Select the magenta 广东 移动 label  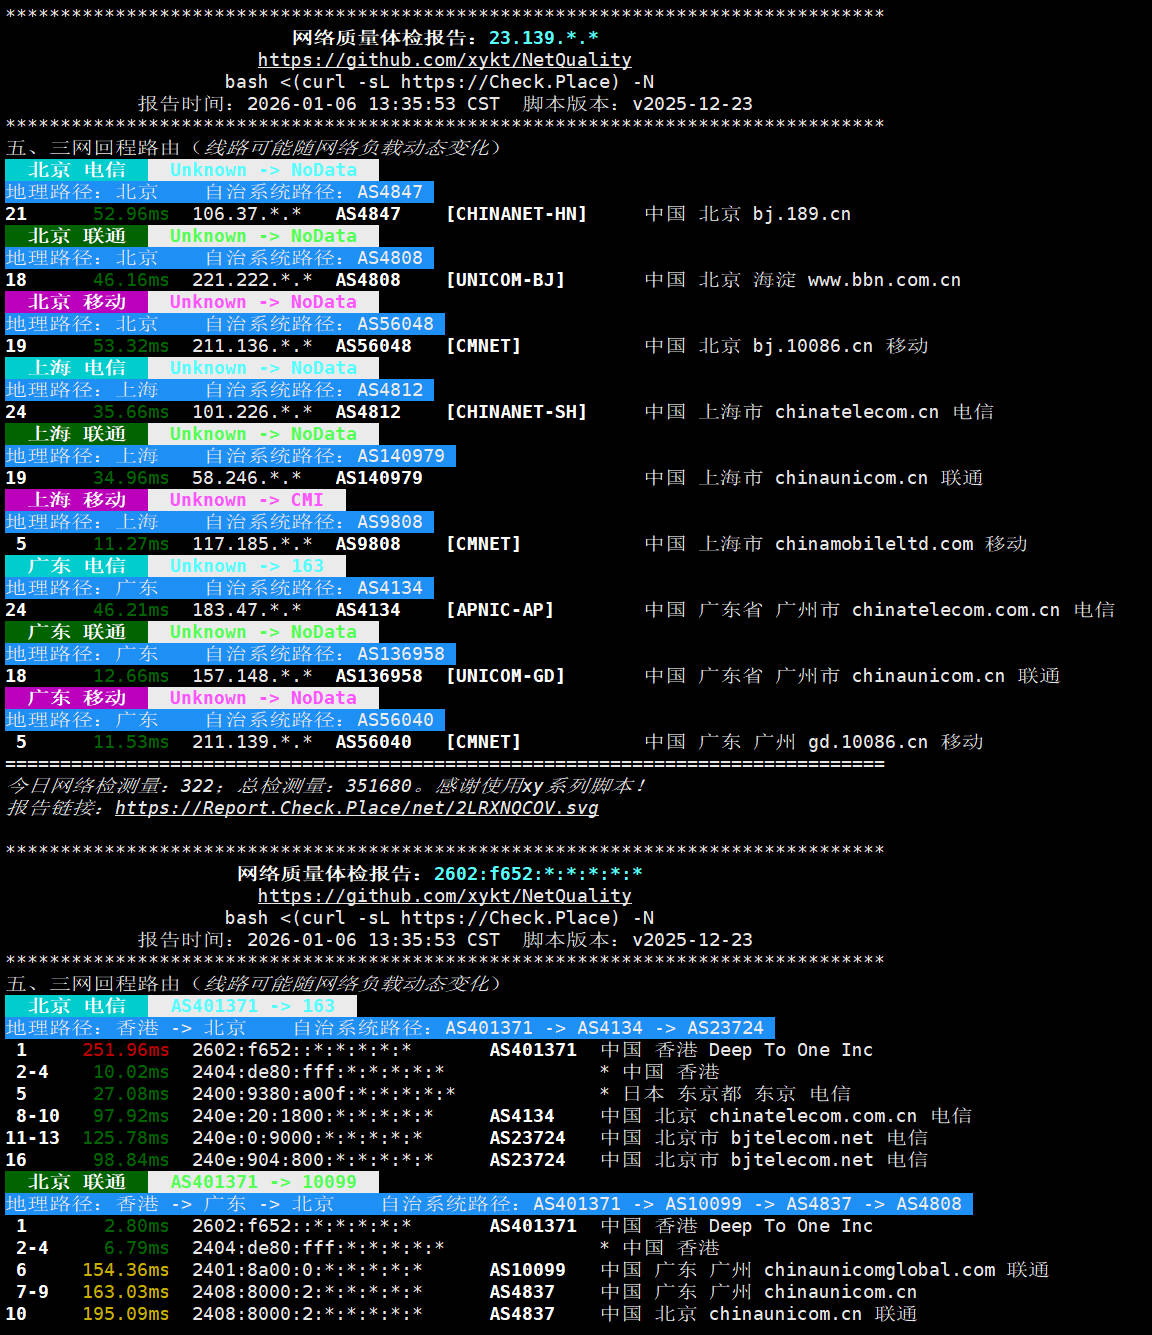pyautogui.click(x=77, y=698)
